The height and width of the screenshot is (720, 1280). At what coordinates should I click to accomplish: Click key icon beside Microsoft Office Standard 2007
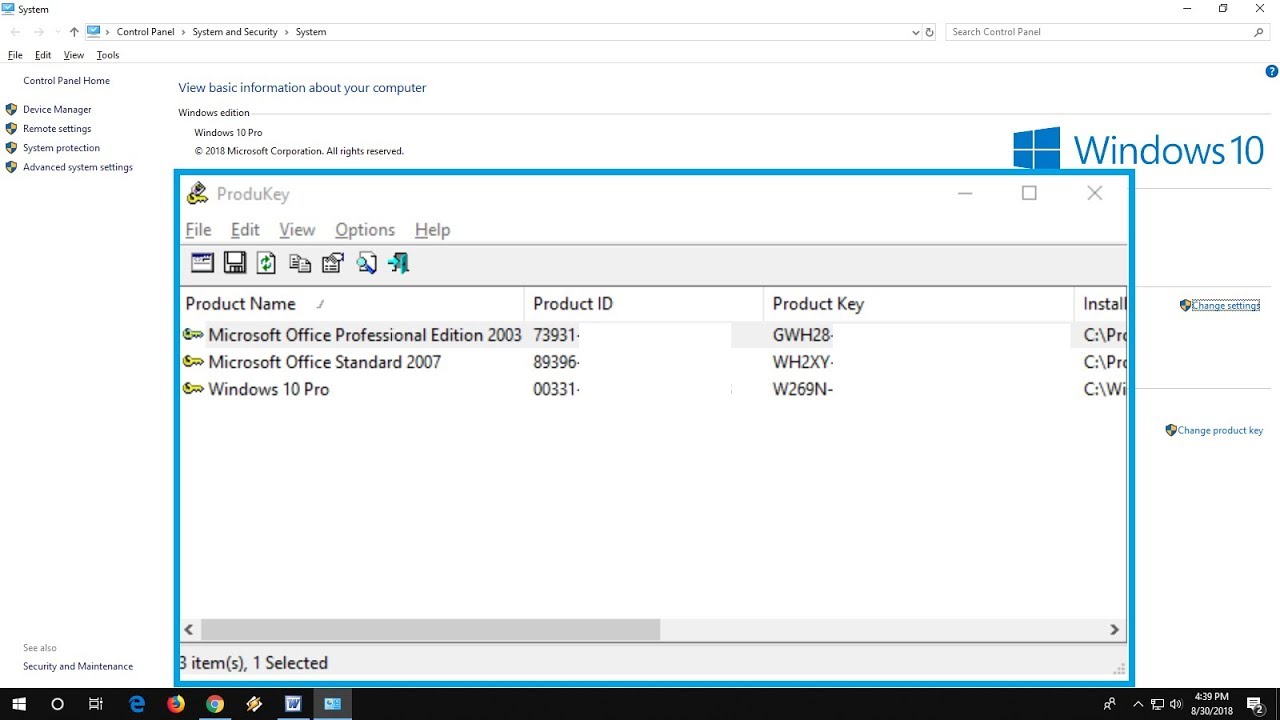coord(193,362)
